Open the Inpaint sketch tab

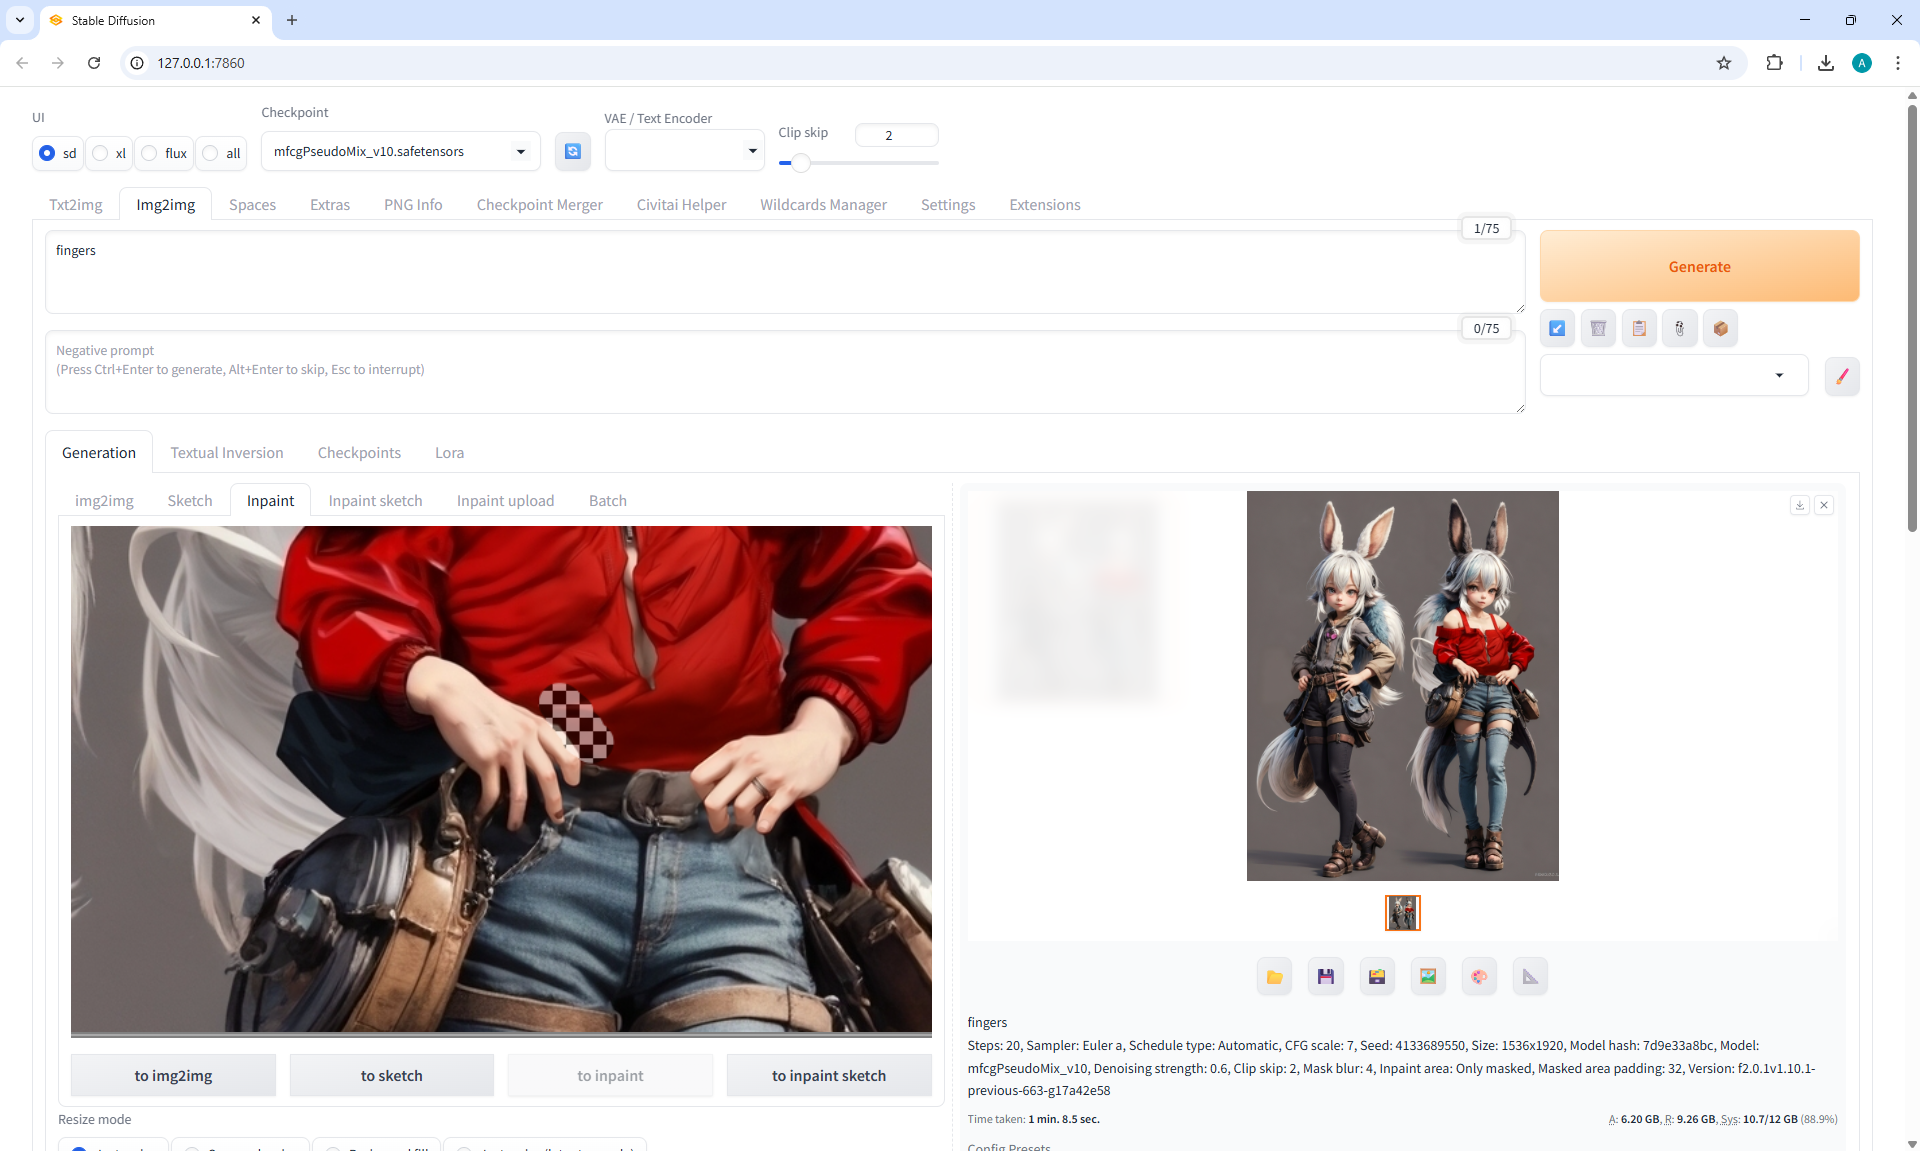pyautogui.click(x=375, y=500)
